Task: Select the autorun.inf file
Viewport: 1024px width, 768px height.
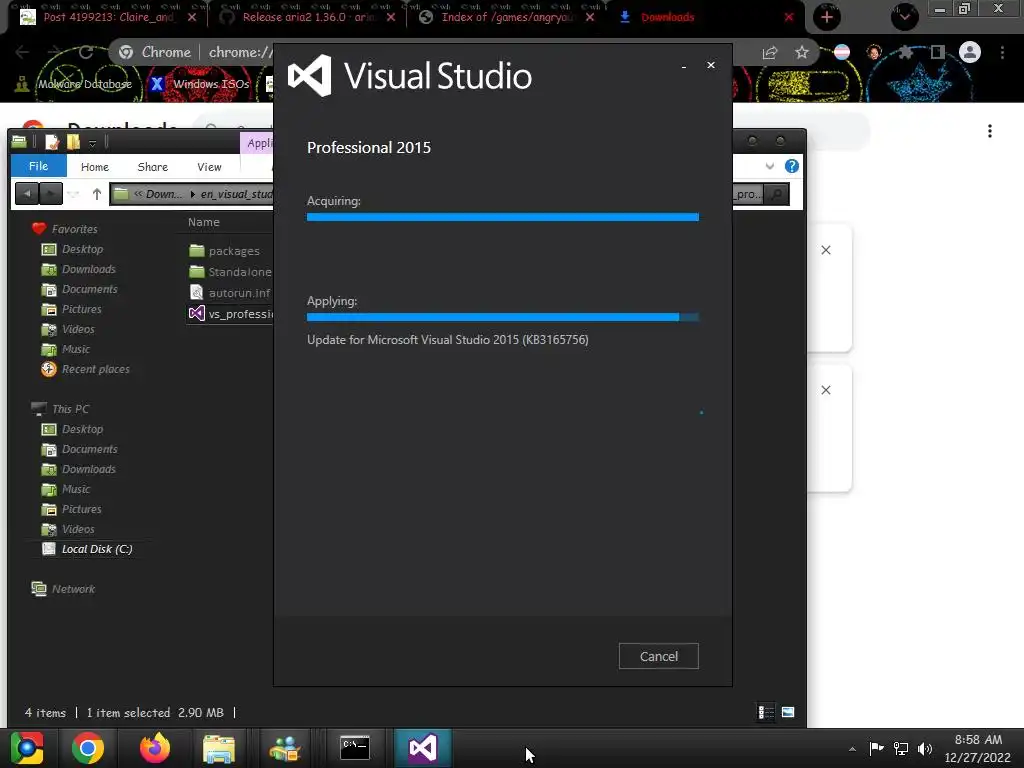Action: [x=230, y=293]
